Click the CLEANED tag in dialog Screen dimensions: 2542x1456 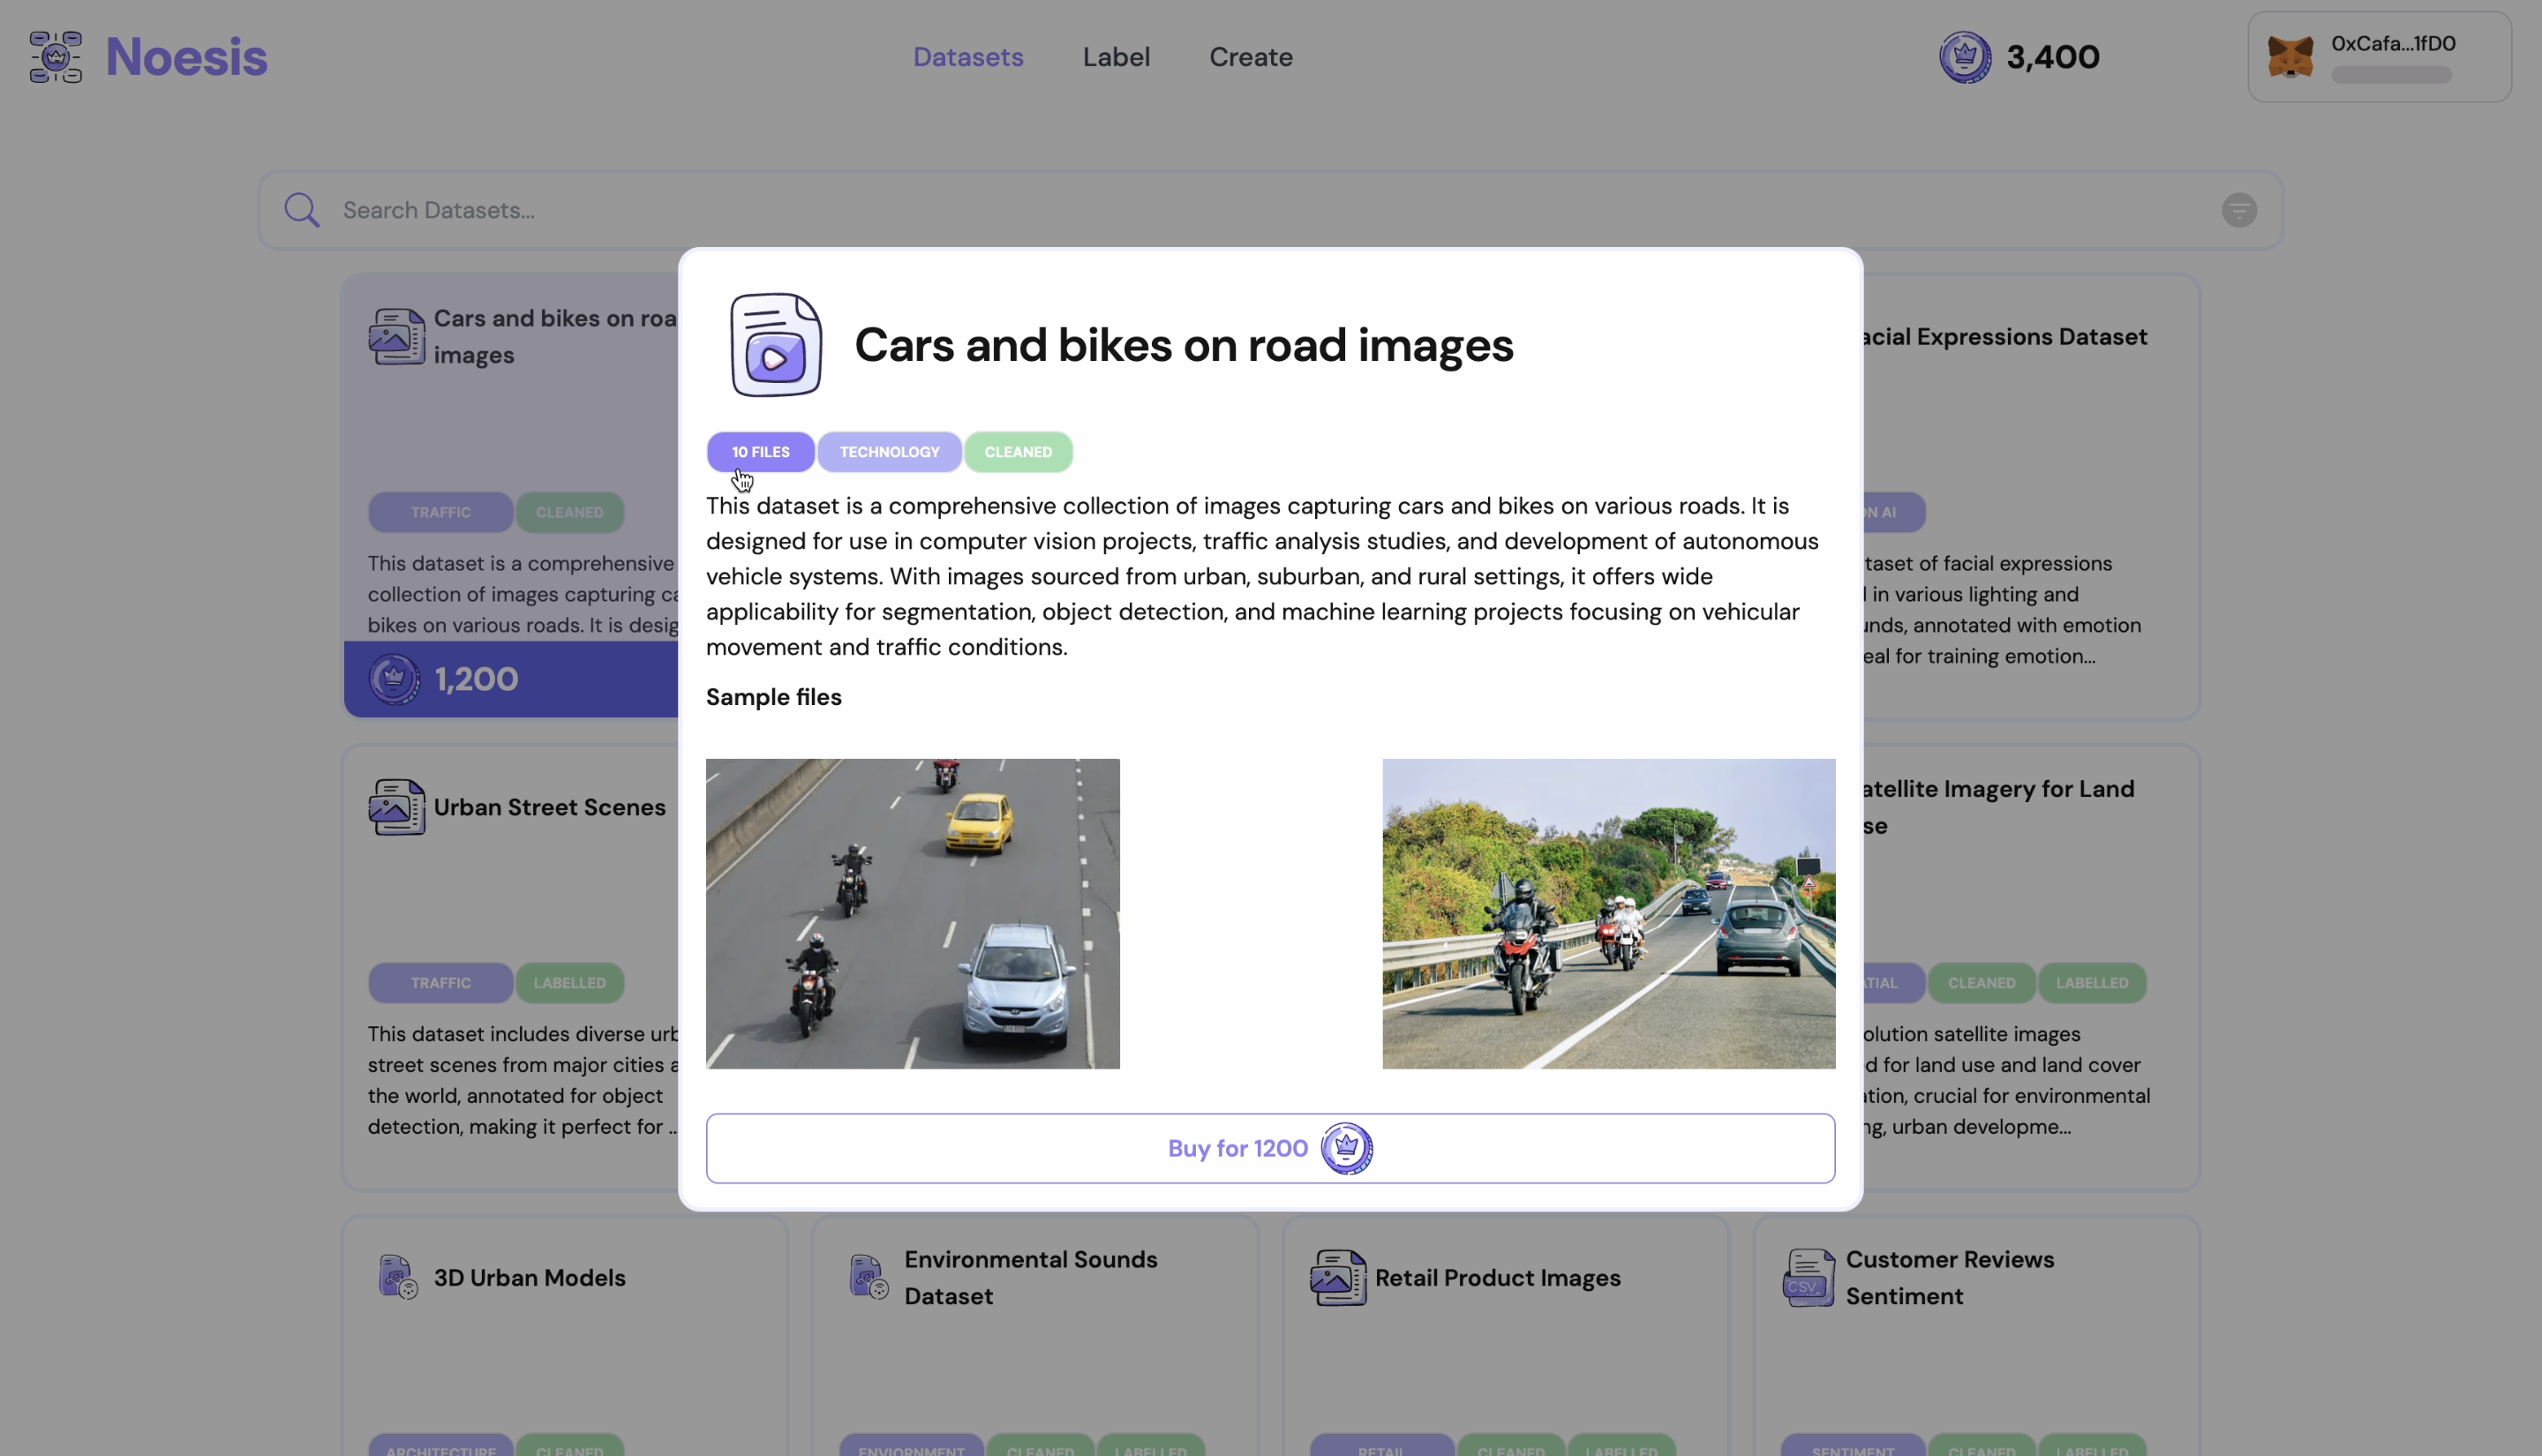coord(1017,452)
